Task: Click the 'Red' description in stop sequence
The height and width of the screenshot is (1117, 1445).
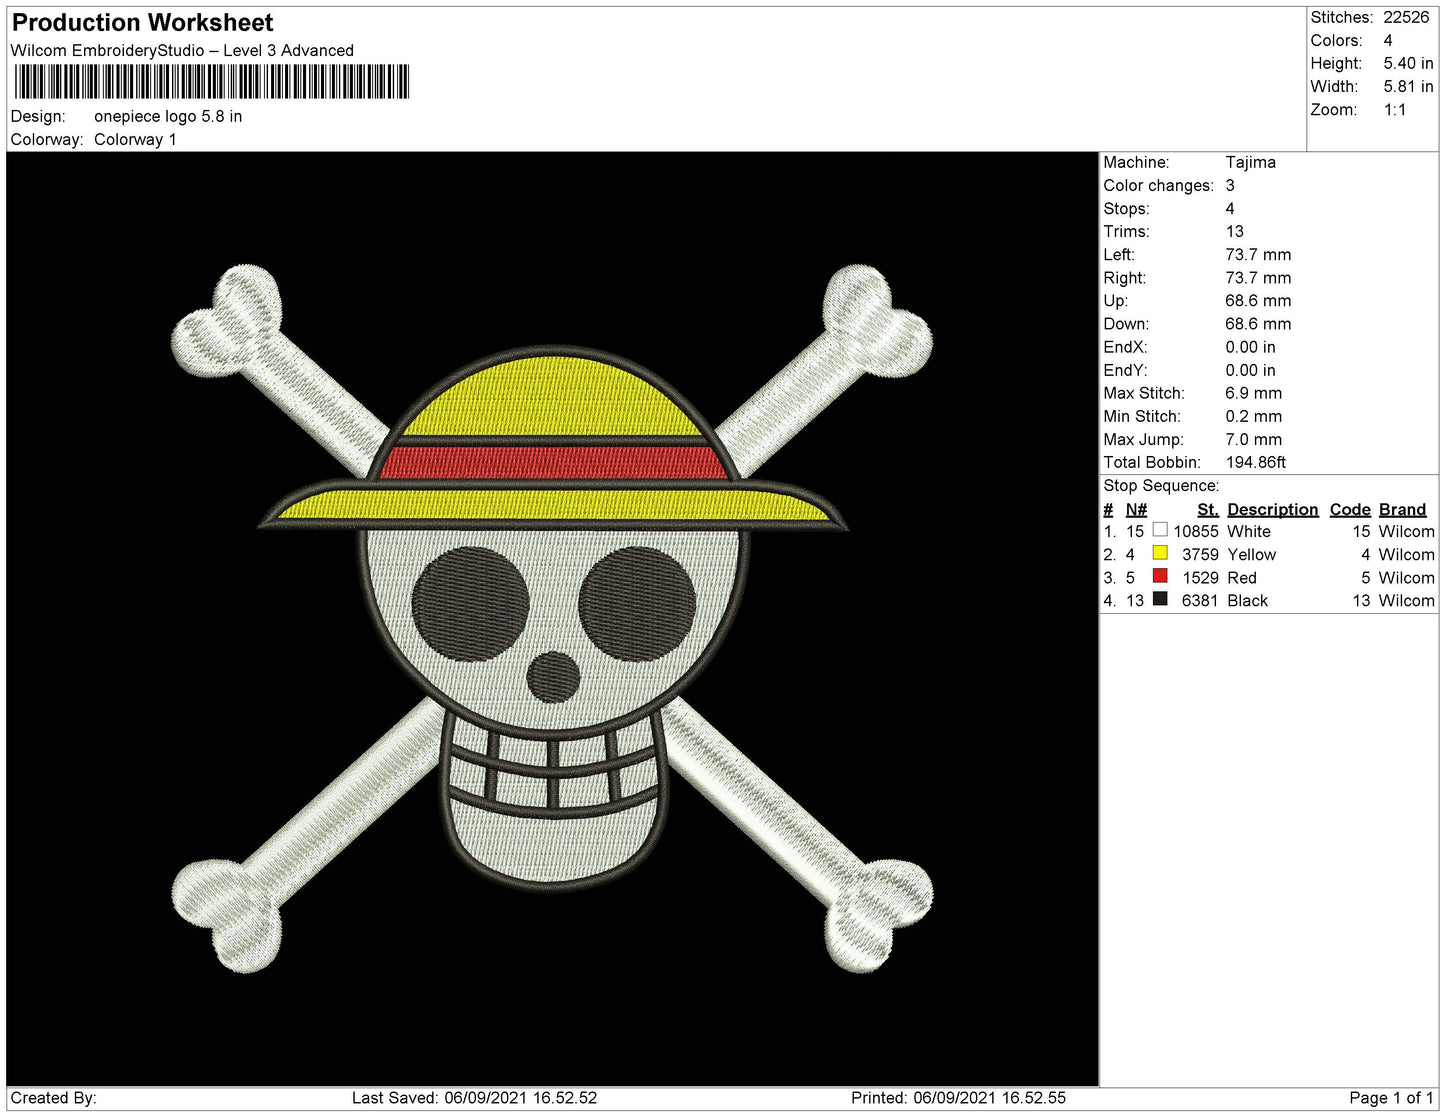Action: pyautogui.click(x=1242, y=577)
